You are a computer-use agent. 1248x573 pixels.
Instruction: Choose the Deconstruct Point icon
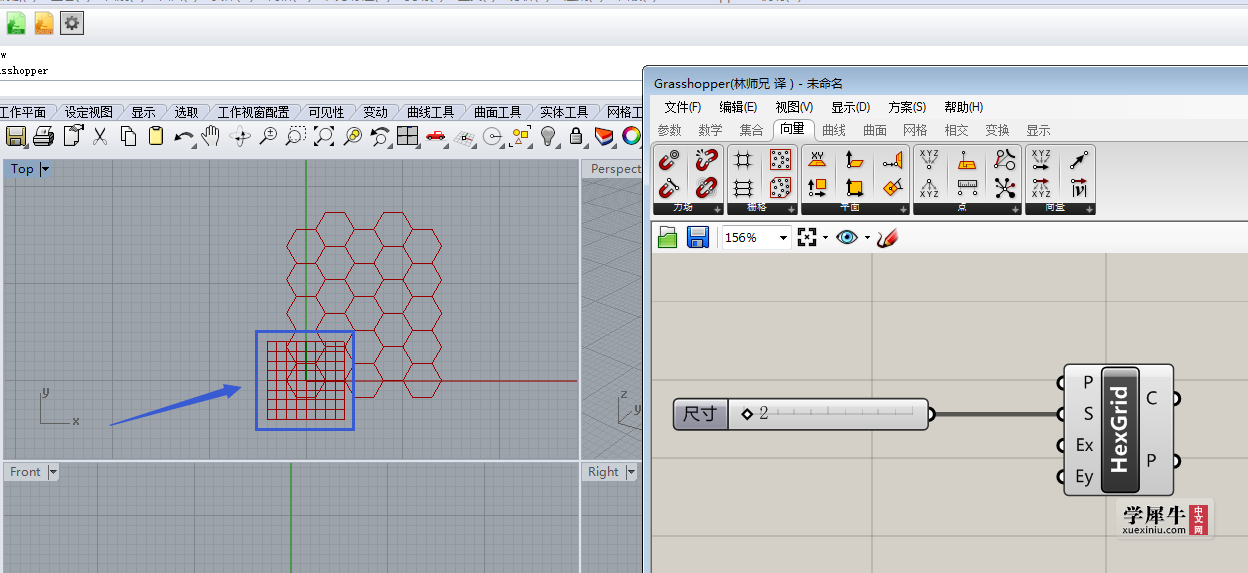coord(929,187)
